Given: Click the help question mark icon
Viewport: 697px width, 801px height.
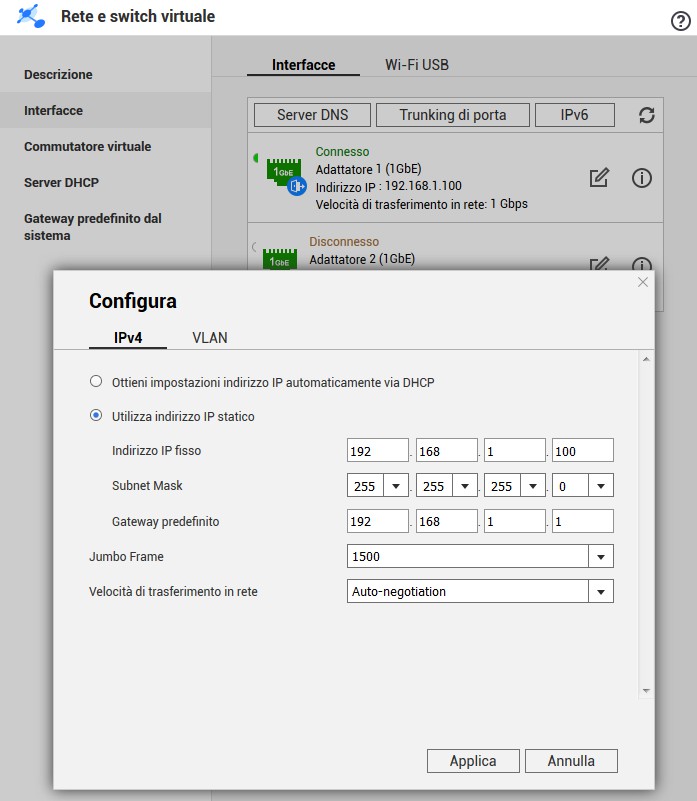Looking at the screenshot, I should (x=679, y=21).
